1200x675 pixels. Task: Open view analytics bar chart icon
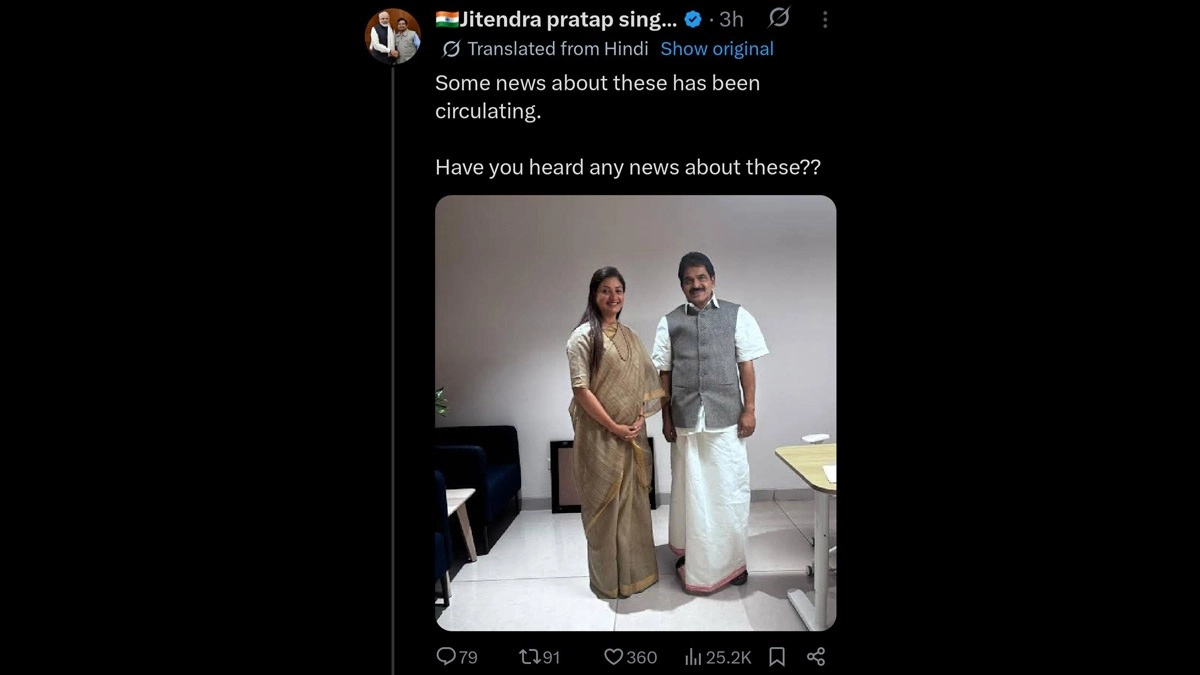click(693, 657)
